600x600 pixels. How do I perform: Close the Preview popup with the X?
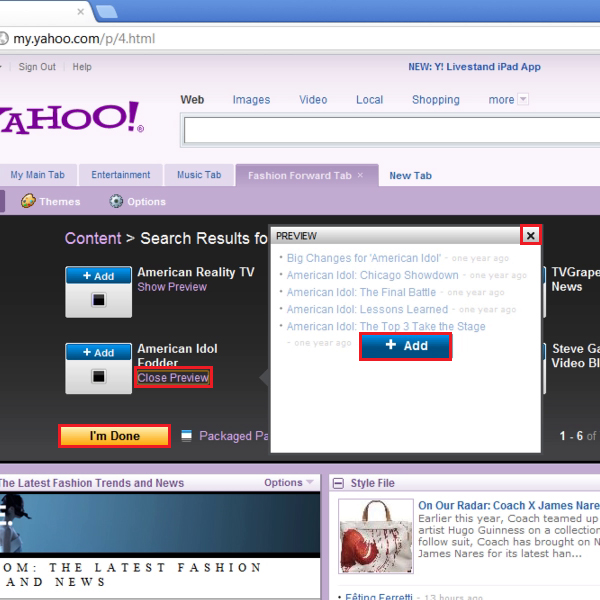coord(530,235)
